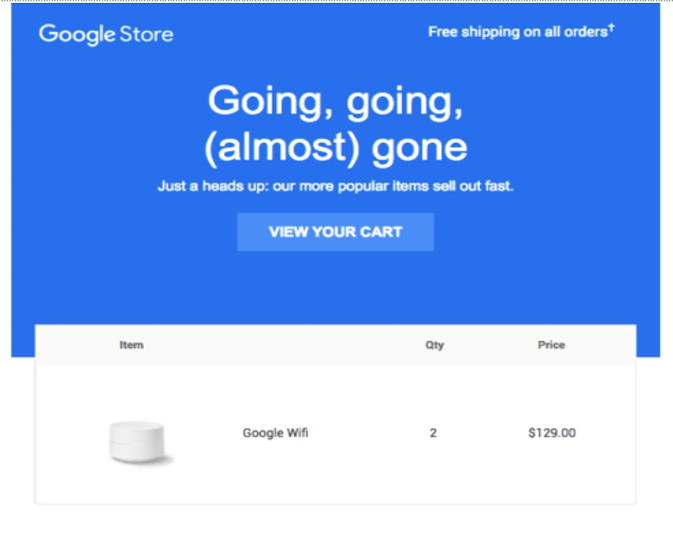673x535 pixels.
Task: Open the Google Wifi product name
Action: point(275,433)
